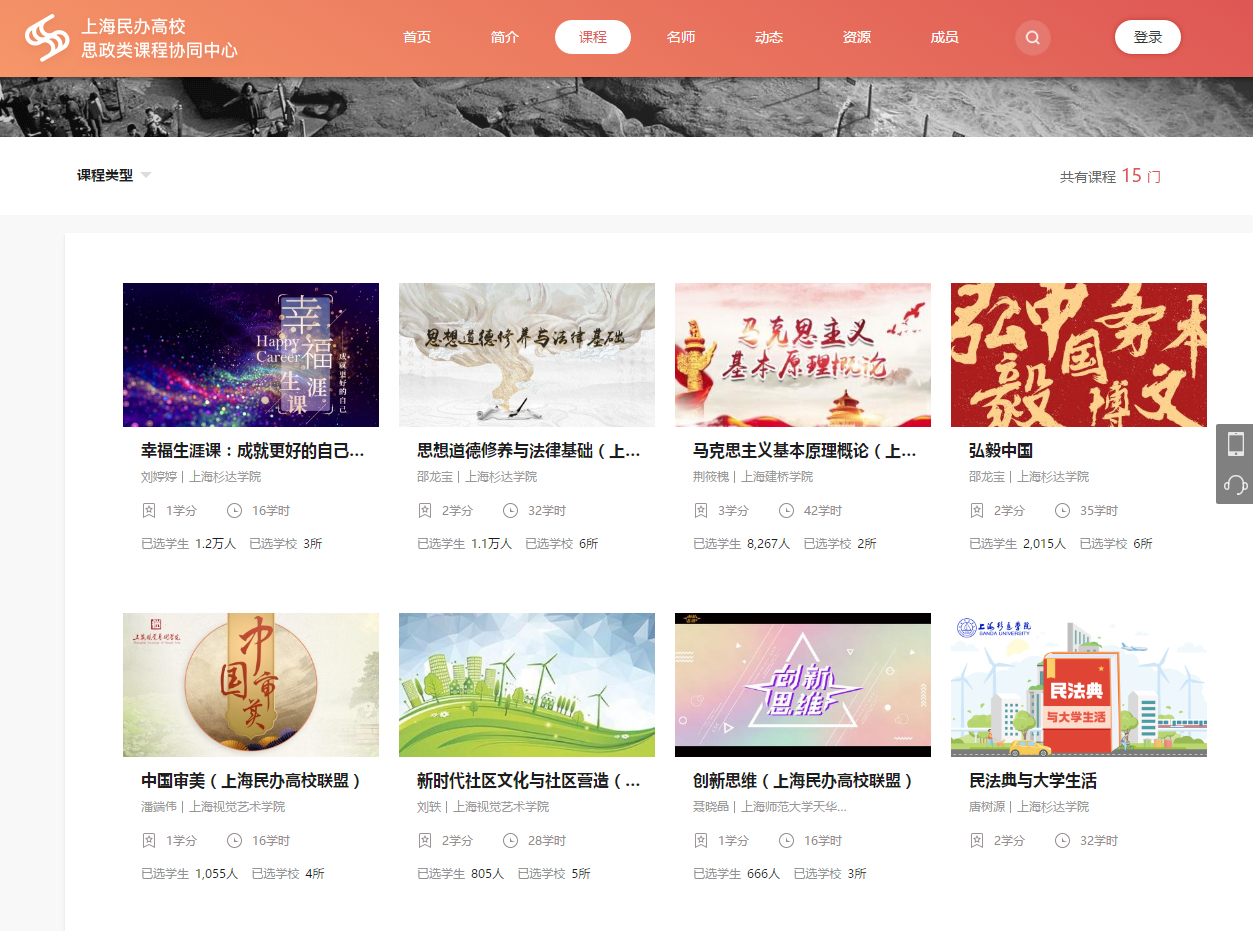This screenshot has width=1253, height=931.
Task: Click the 已选学生 1,055人 text
Action: tap(190, 874)
